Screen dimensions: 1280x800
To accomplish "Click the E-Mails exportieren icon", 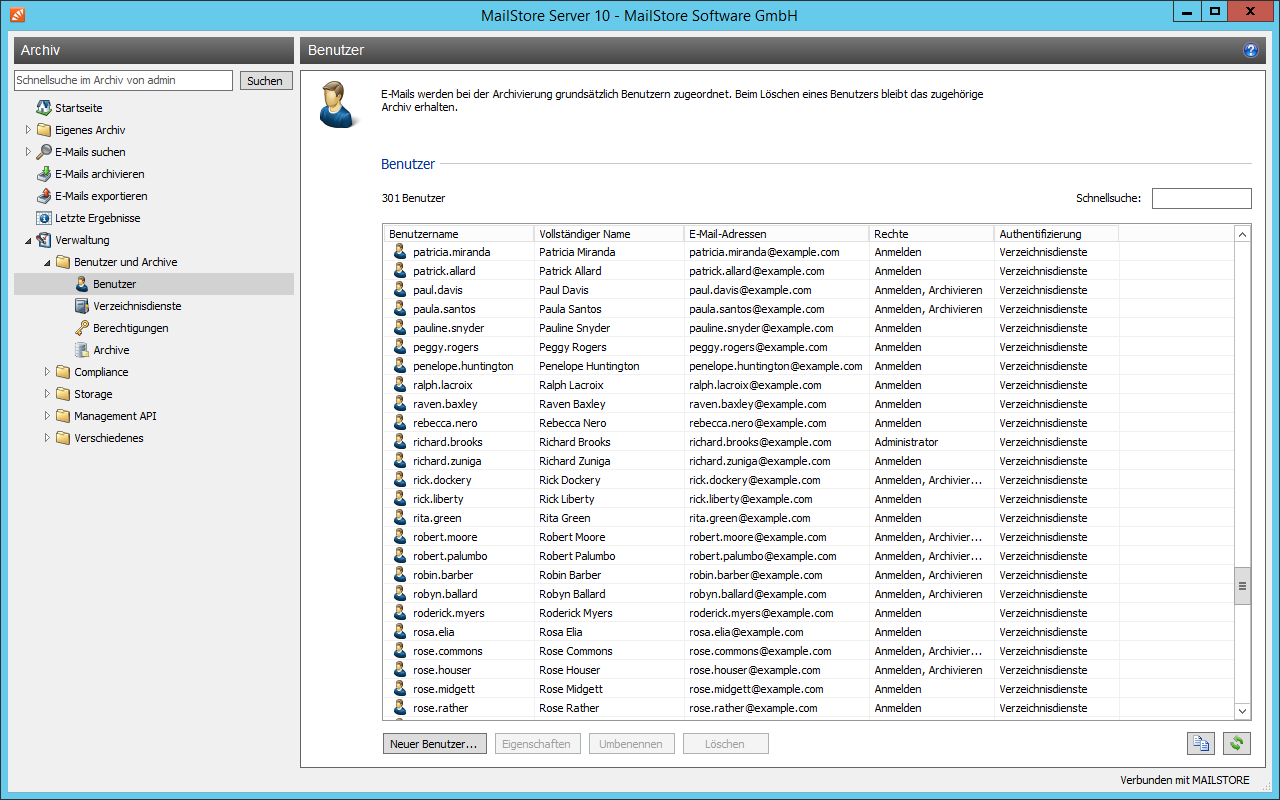I will pos(43,196).
